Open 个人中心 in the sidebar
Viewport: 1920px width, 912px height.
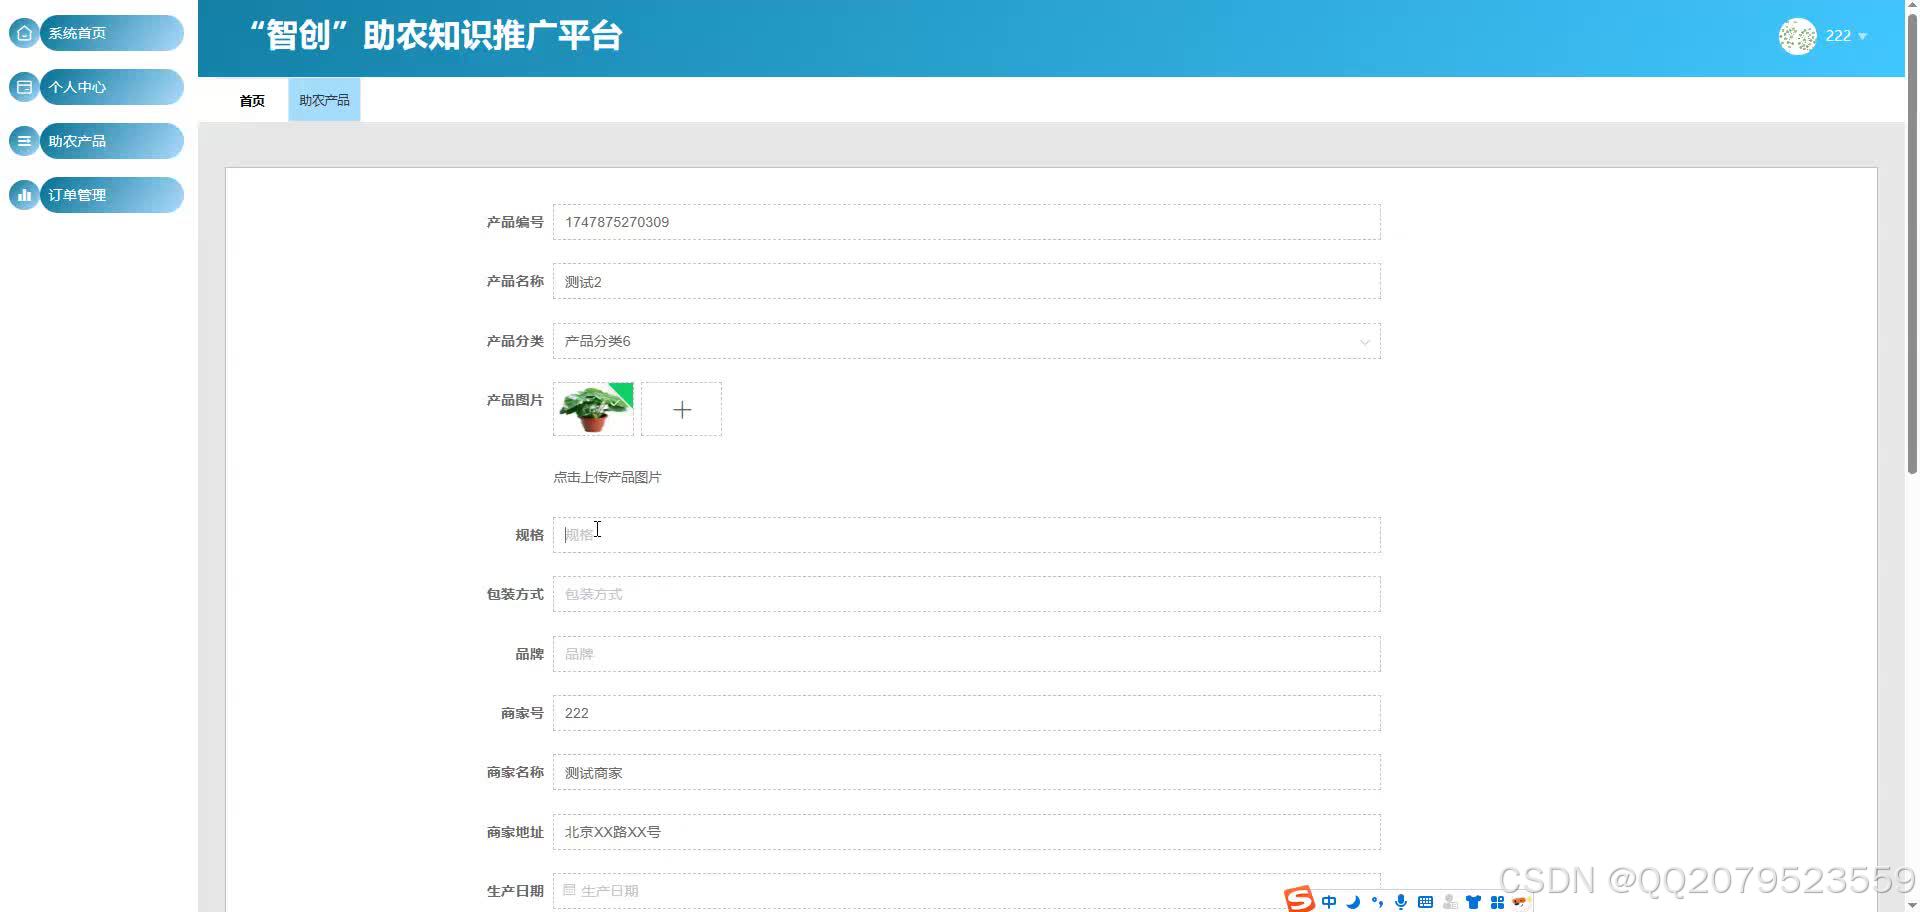click(x=111, y=87)
